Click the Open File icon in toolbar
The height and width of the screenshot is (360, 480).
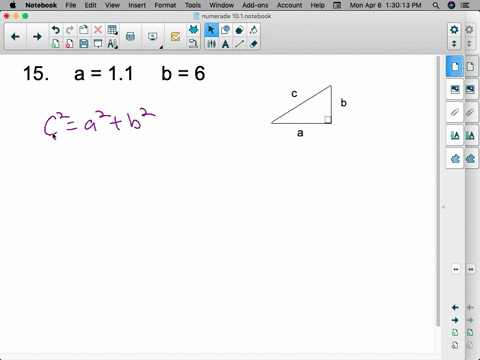84,30
